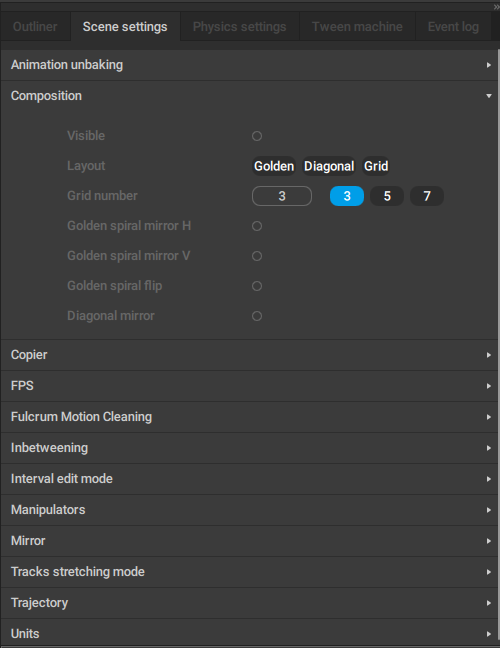Viewport: 500px width, 648px height.
Task: Select the Golden layout button
Action: 274,166
